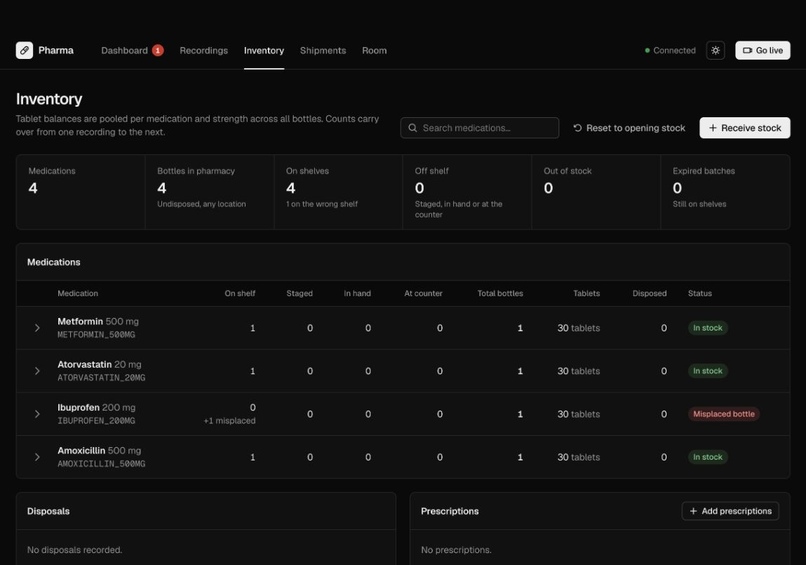Screen dimensions: 806x565
Task: Click the Status column header
Action: point(700,293)
